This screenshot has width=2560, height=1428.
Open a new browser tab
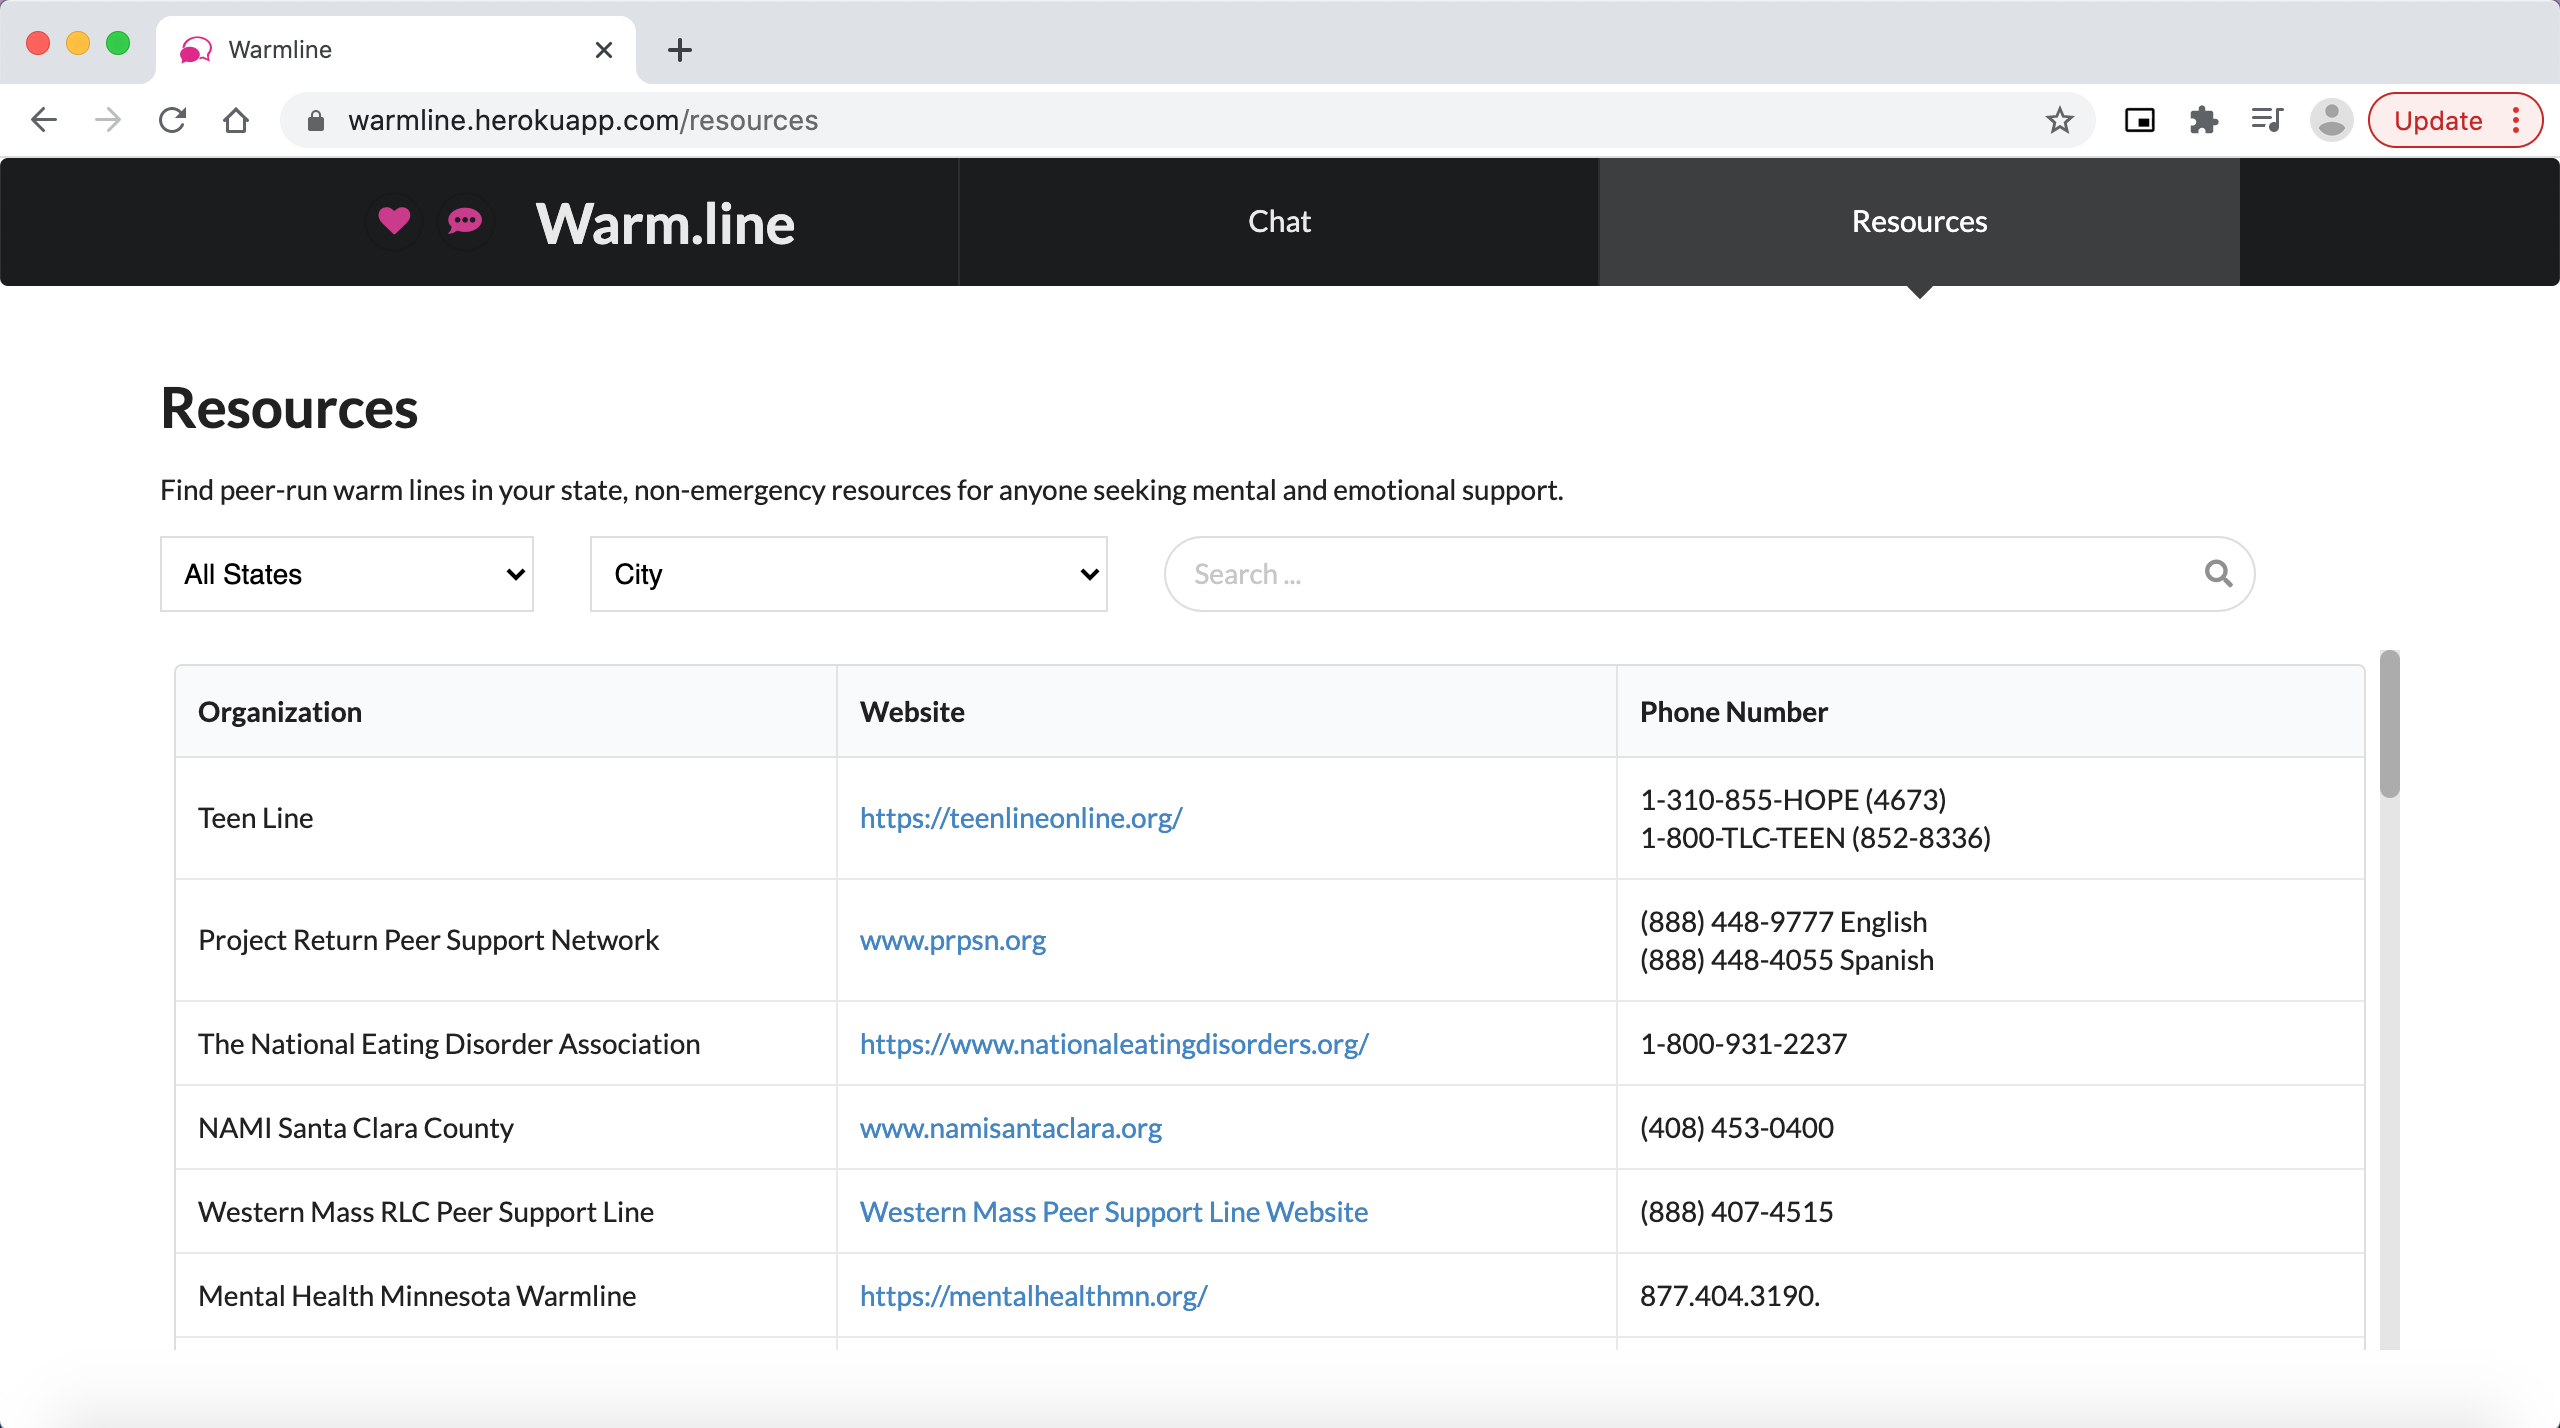(680, 50)
